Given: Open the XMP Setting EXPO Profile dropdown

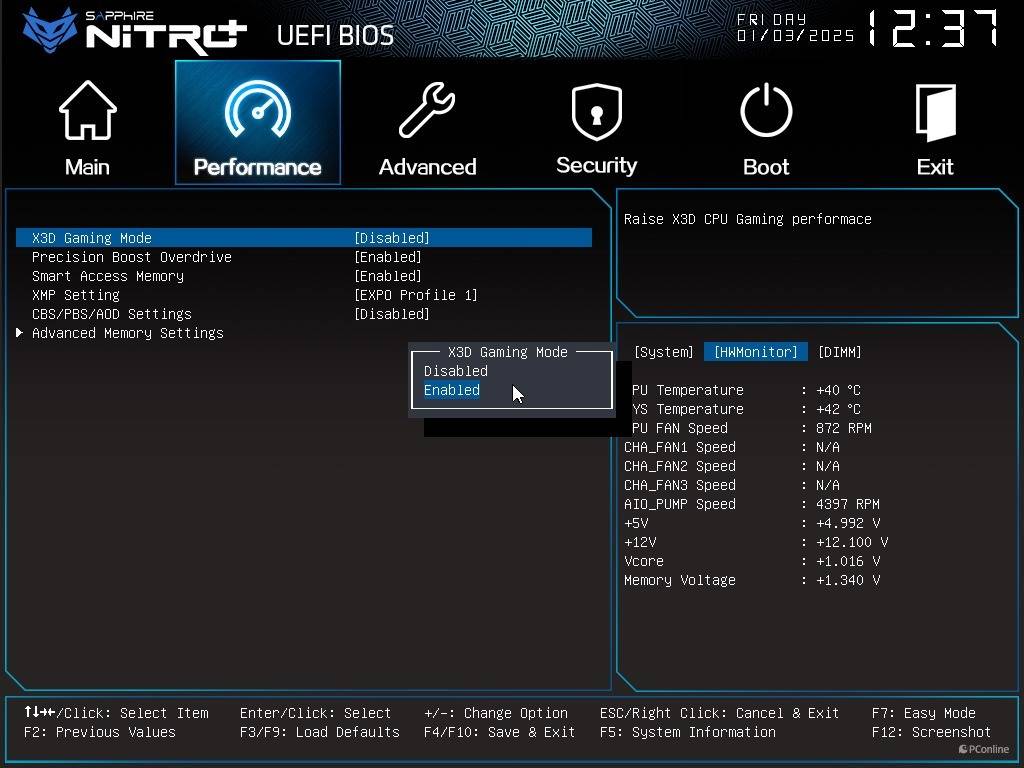Looking at the screenshot, I should point(416,295).
